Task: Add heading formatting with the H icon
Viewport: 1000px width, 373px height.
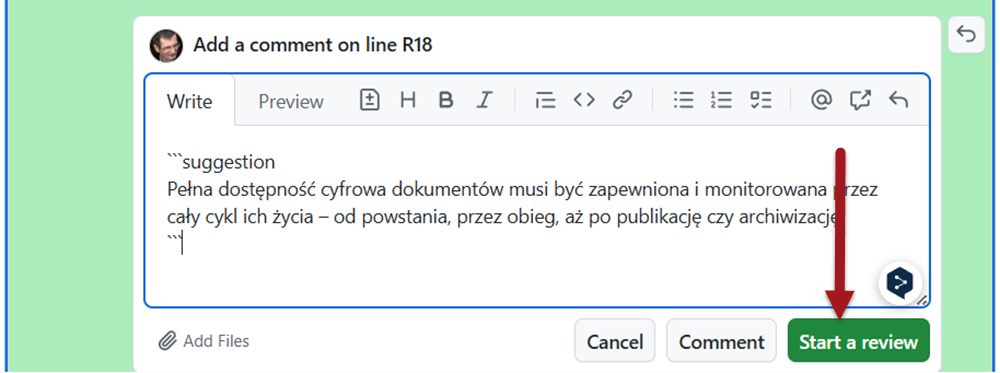Action: point(408,100)
